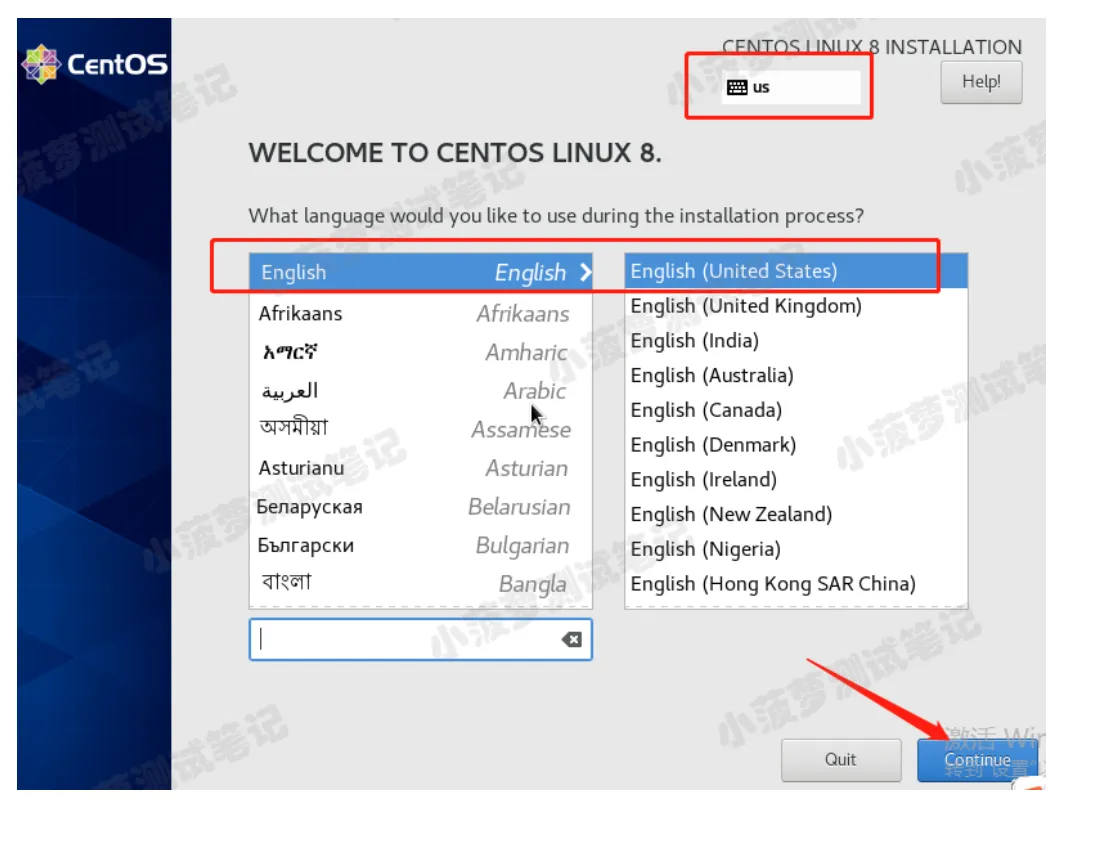Select the Bulgarian language row
This screenshot has height=841, width=1095.
[420, 545]
